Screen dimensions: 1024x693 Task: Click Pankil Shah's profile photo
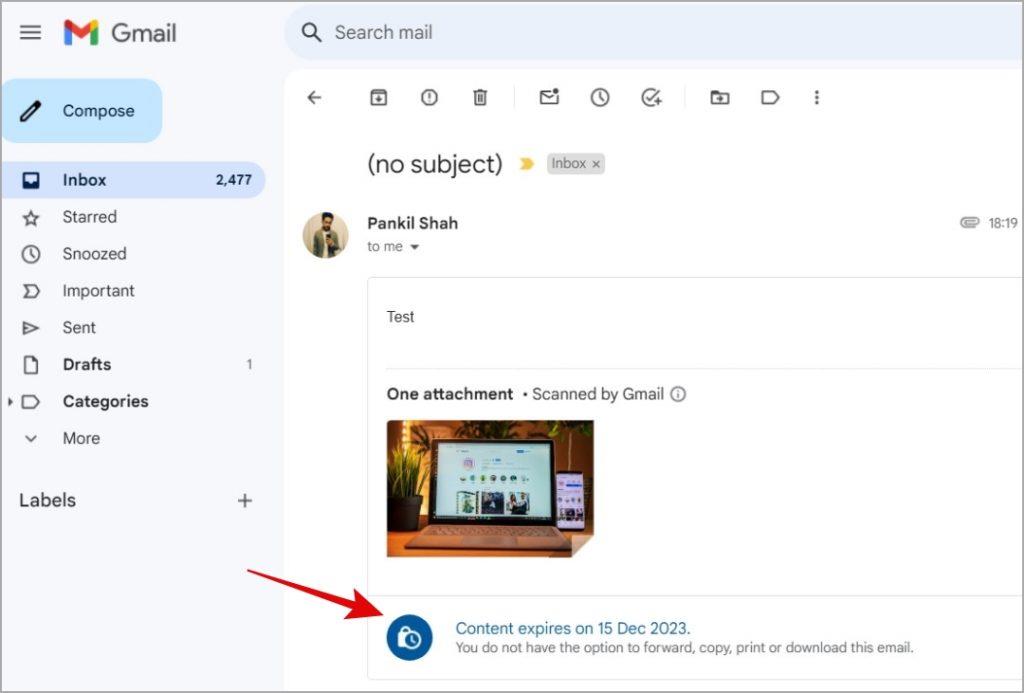point(325,234)
